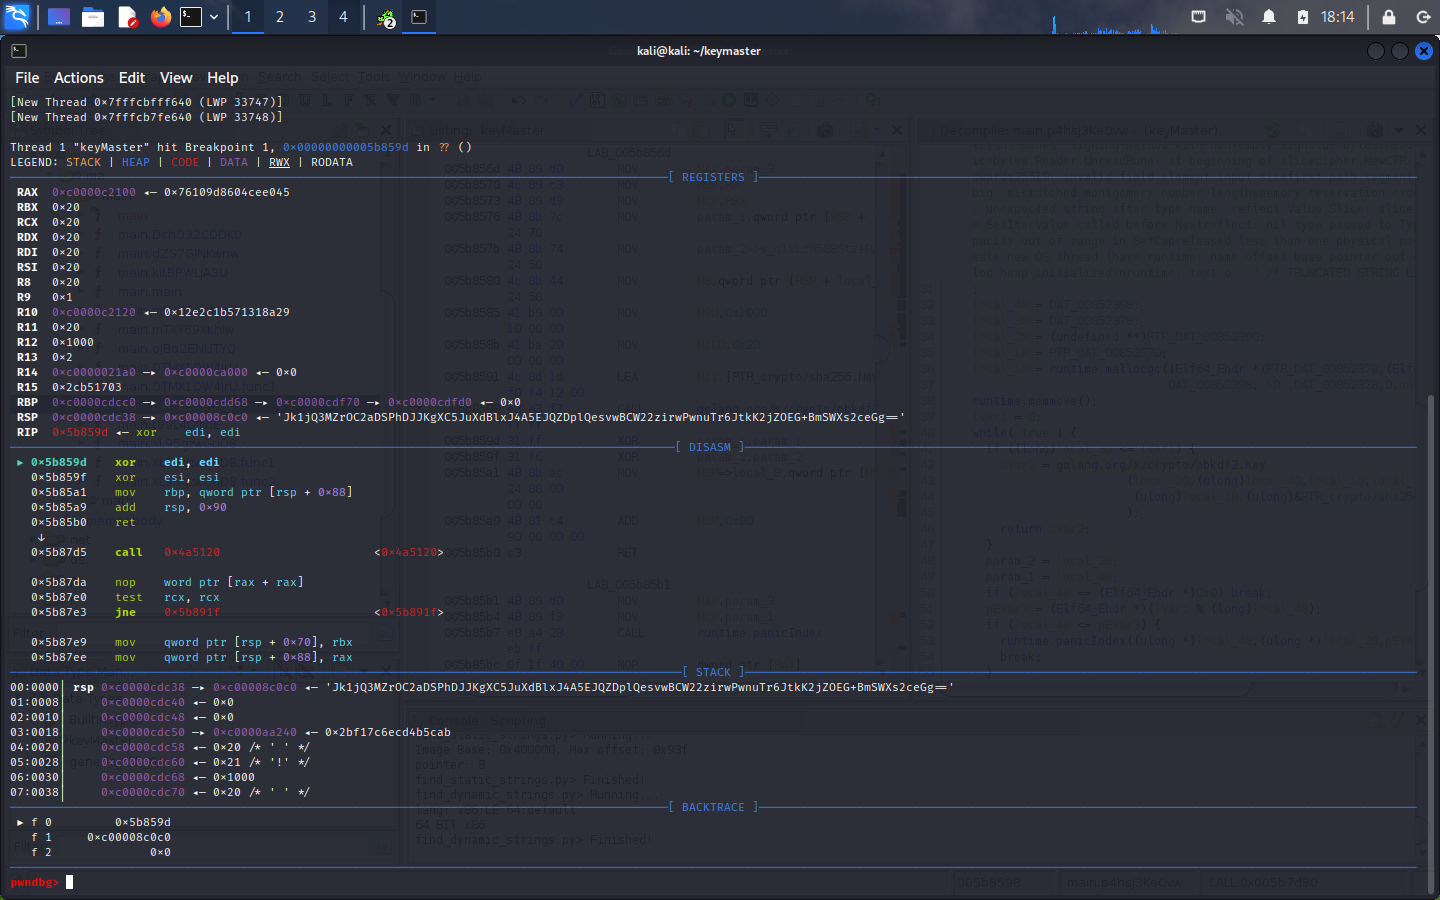Click the New Thread LWP 33748 line
Viewport: 1440px width, 900px height.
coord(146,117)
